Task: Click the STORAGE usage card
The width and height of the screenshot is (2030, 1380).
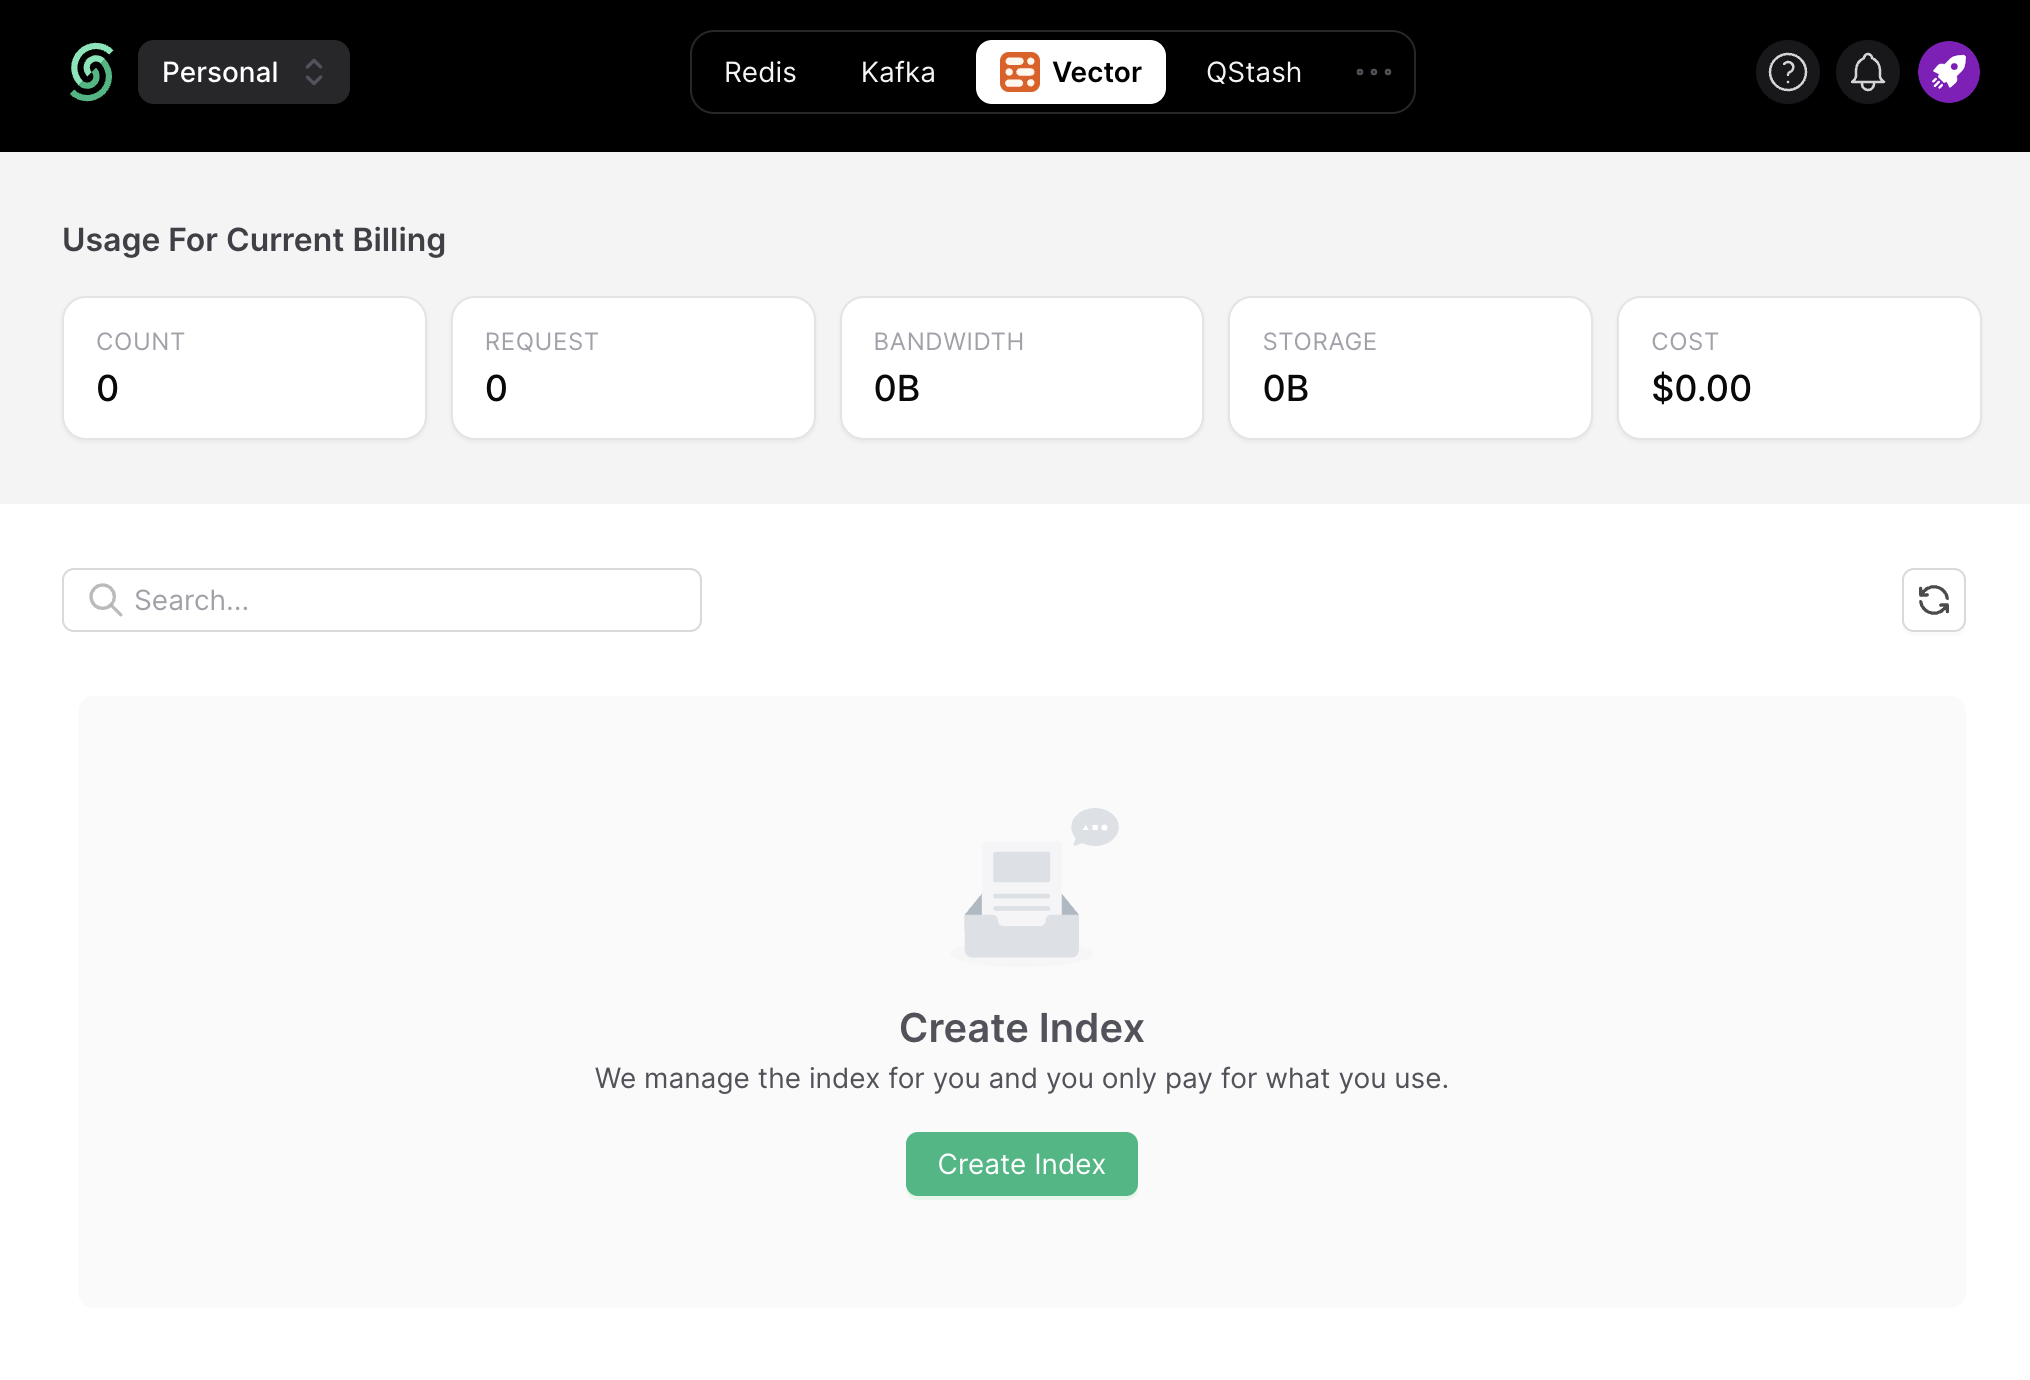Action: point(1409,367)
